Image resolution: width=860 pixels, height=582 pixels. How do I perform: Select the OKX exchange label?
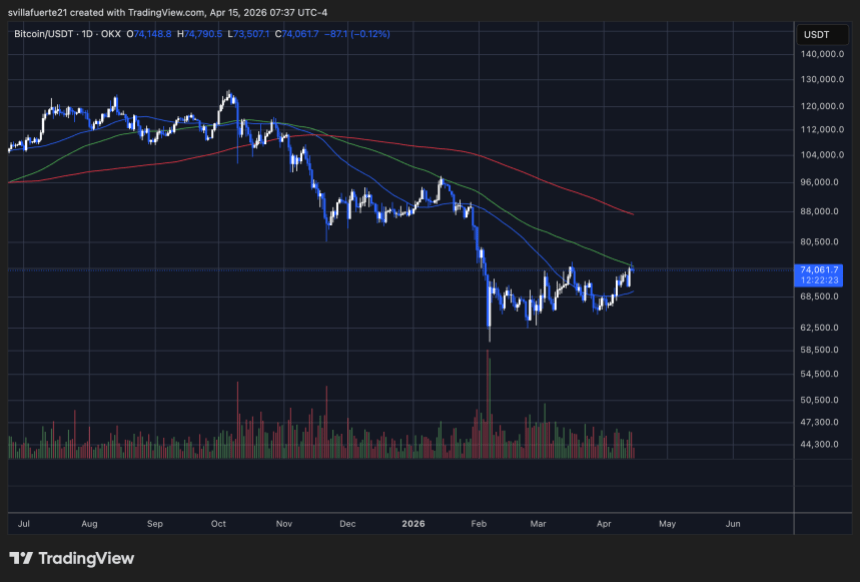110,34
